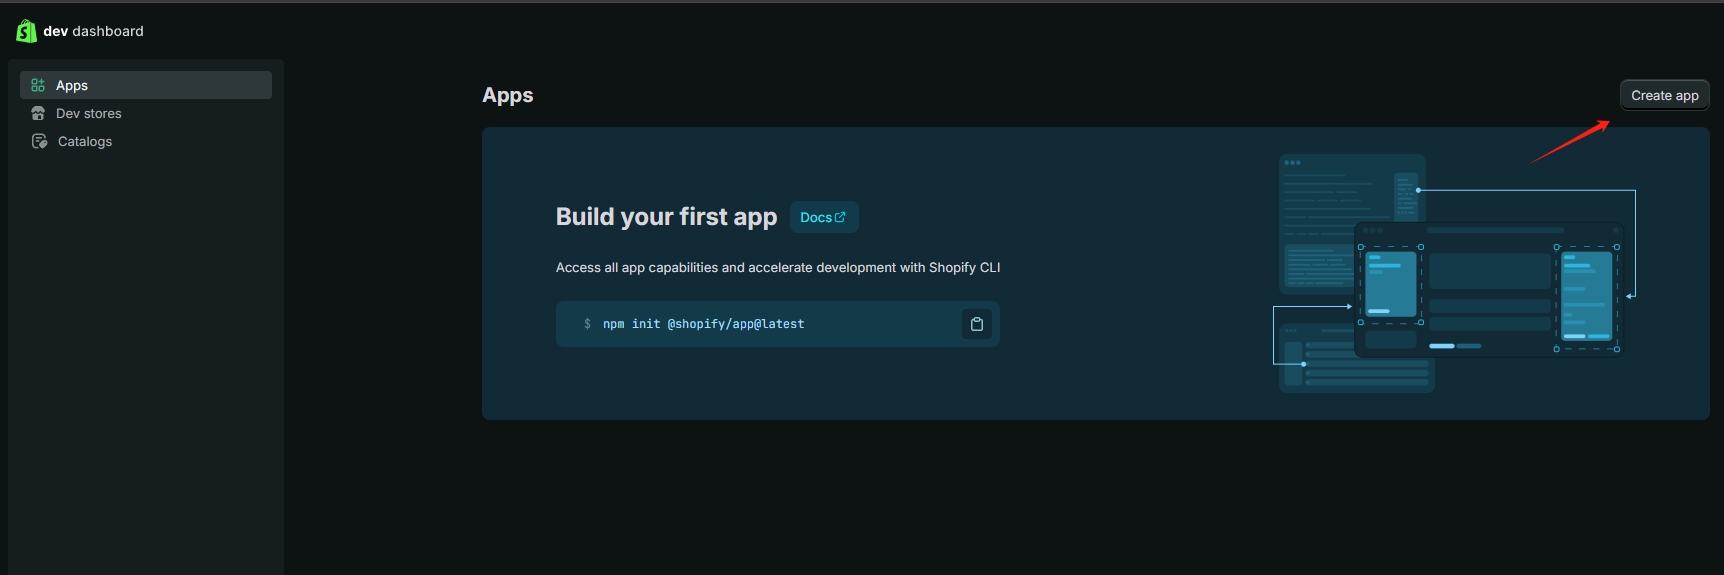Click the Dev stores storefront icon
This screenshot has height=575, width=1724.
[38, 113]
